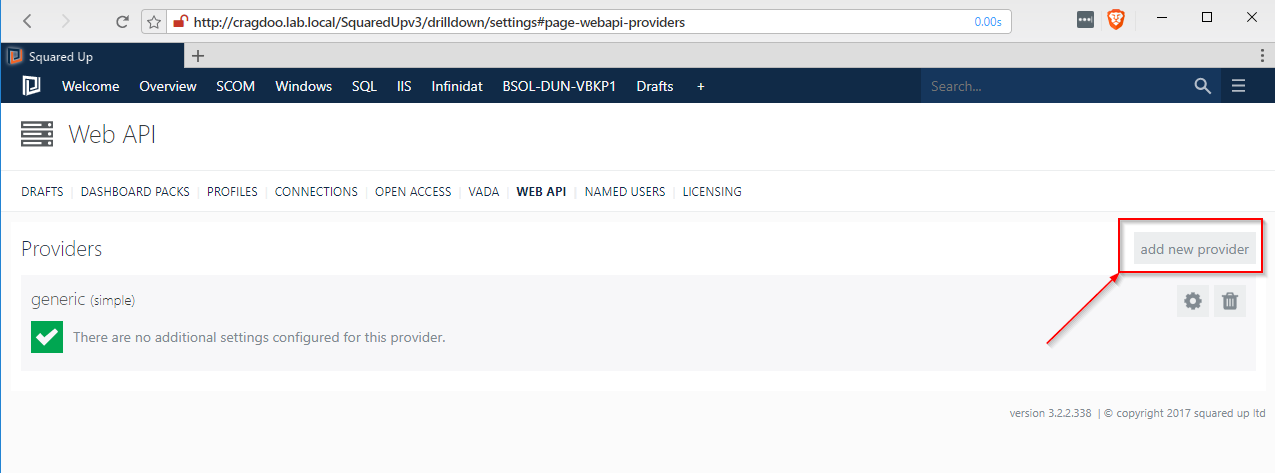The width and height of the screenshot is (1275, 473).
Task: Switch to DASHBOARD PACKS tab
Action: tap(135, 191)
